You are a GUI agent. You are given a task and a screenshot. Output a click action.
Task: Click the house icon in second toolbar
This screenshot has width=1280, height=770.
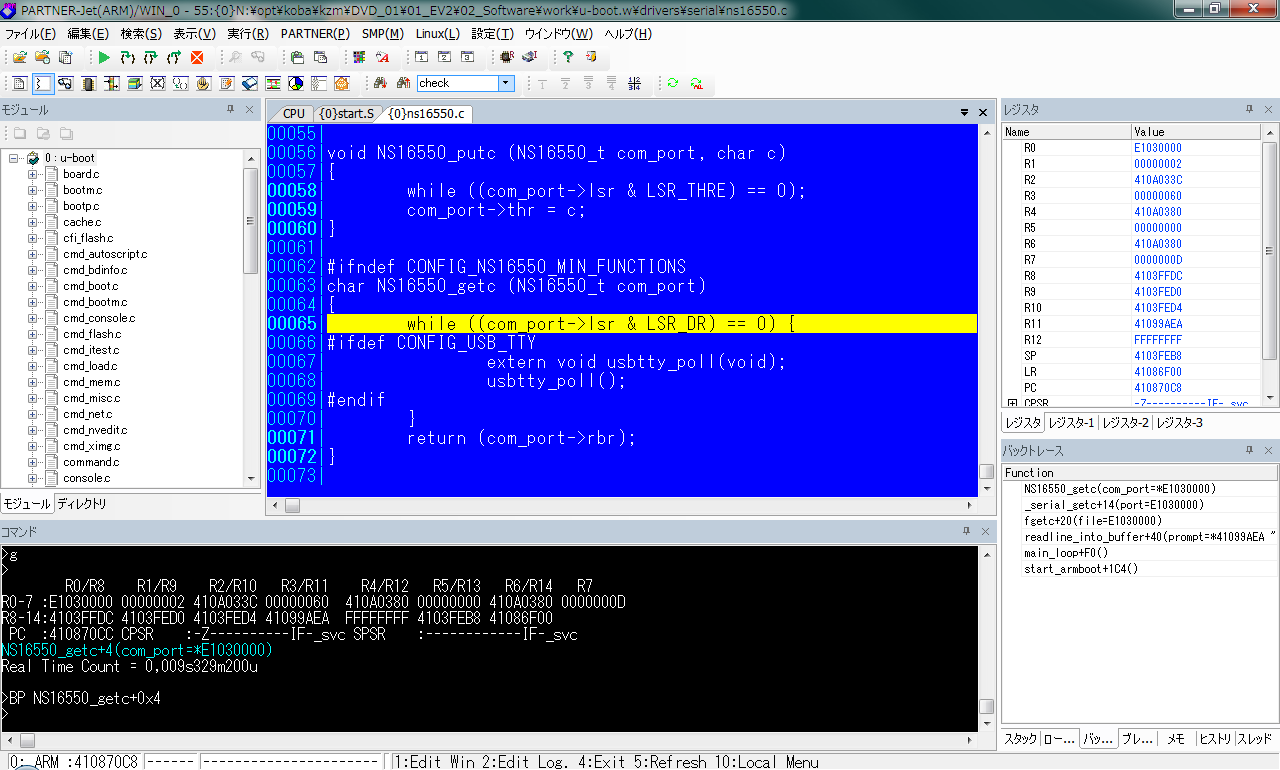342,84
